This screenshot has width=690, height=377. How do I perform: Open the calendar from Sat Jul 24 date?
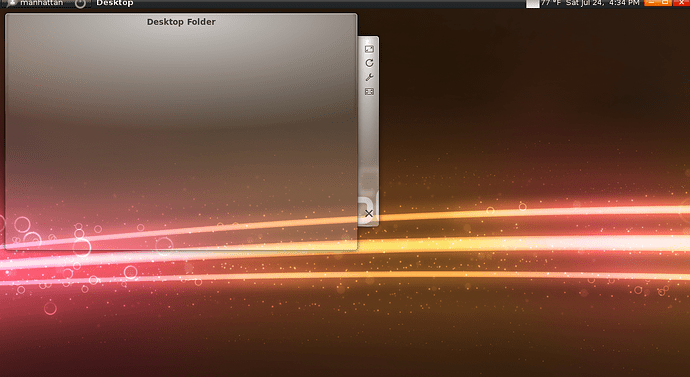coord(585,3)
